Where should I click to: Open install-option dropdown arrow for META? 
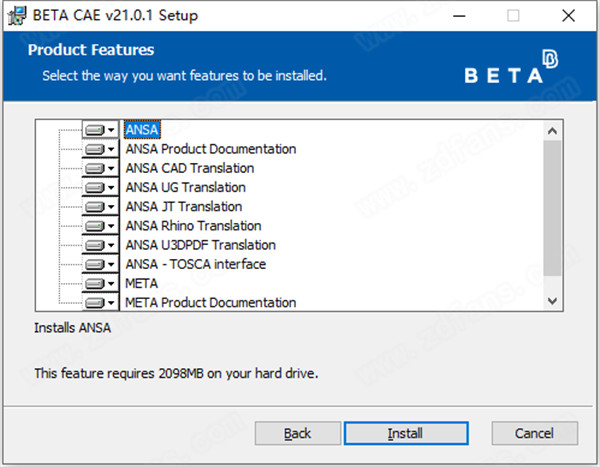pyautogui.click(x=111, y=284)
